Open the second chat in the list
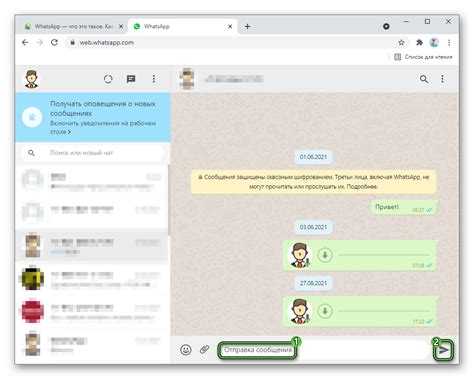Viewport: 474px width, 379px height. point(92,212)
